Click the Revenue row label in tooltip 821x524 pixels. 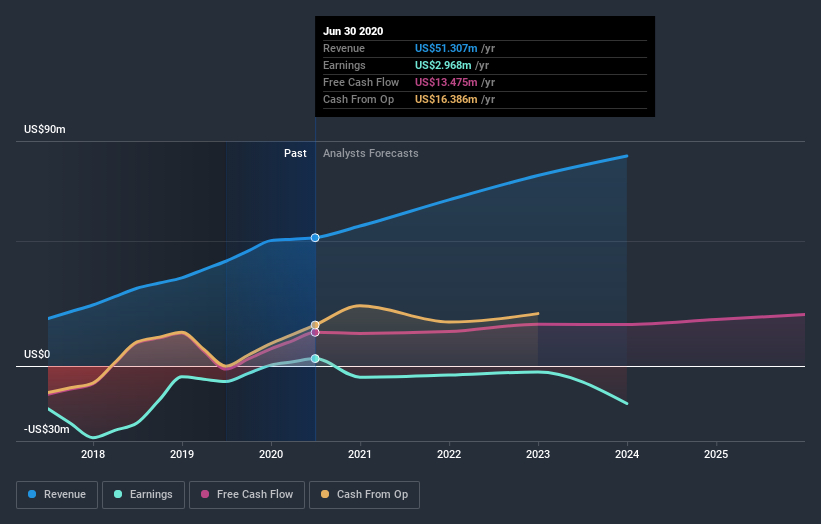click(343, 48)
